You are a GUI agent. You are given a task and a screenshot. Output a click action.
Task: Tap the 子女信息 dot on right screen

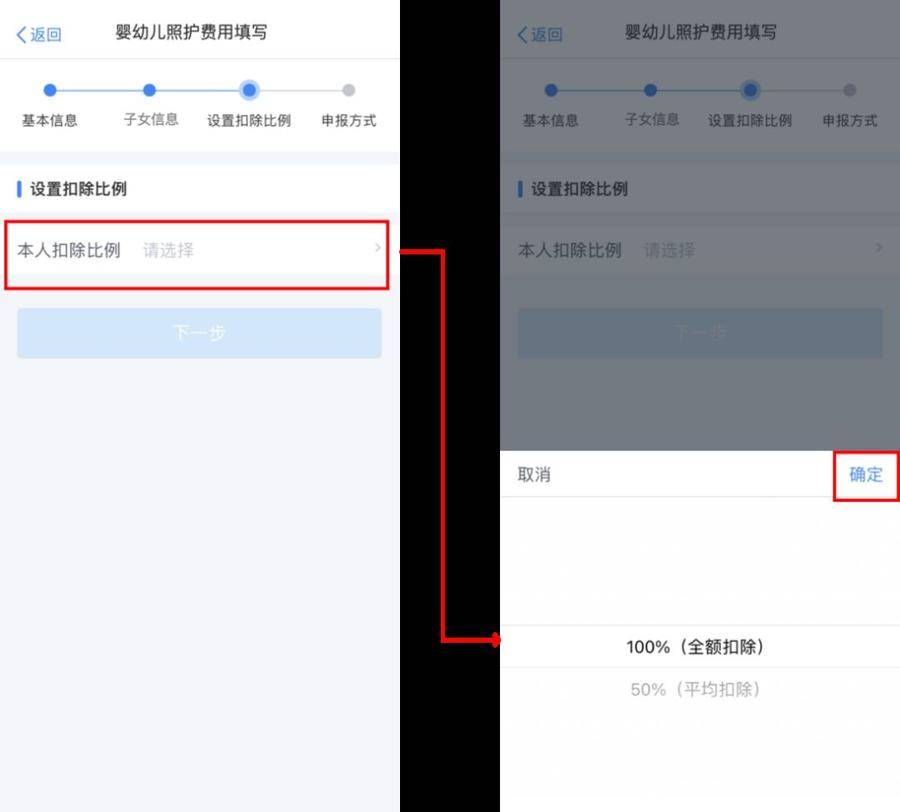click(651, 89)
